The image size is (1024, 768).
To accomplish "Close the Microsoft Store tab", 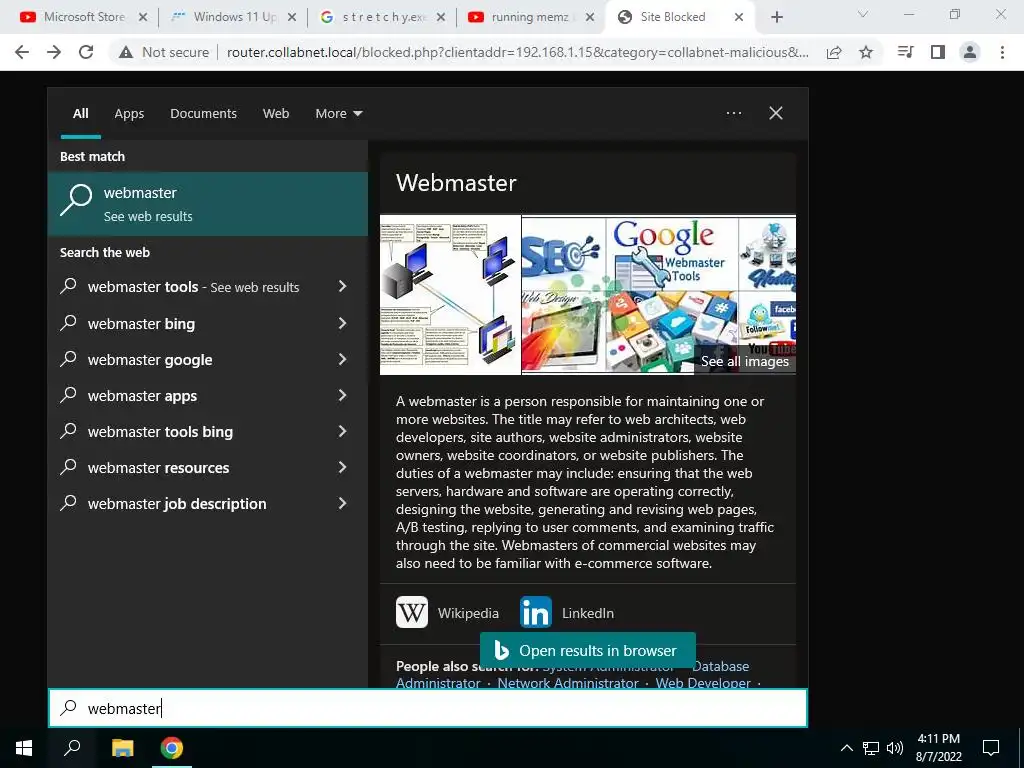I will pos(143,17).
